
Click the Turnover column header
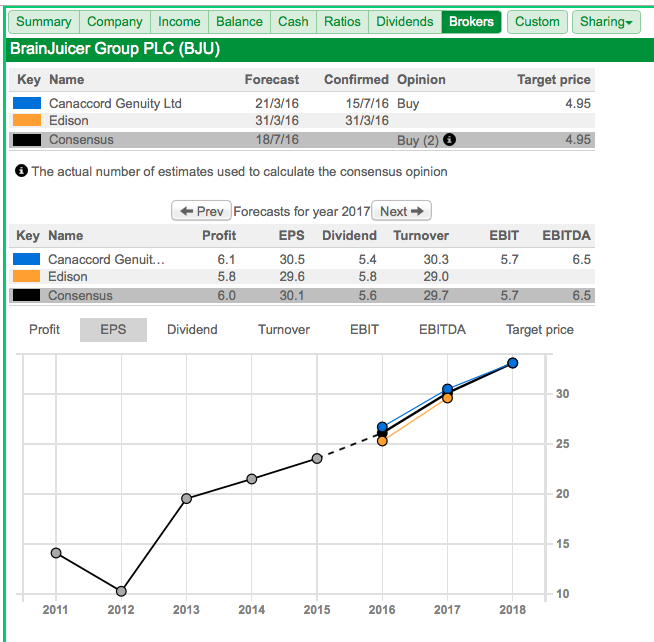tap(421, 235)
